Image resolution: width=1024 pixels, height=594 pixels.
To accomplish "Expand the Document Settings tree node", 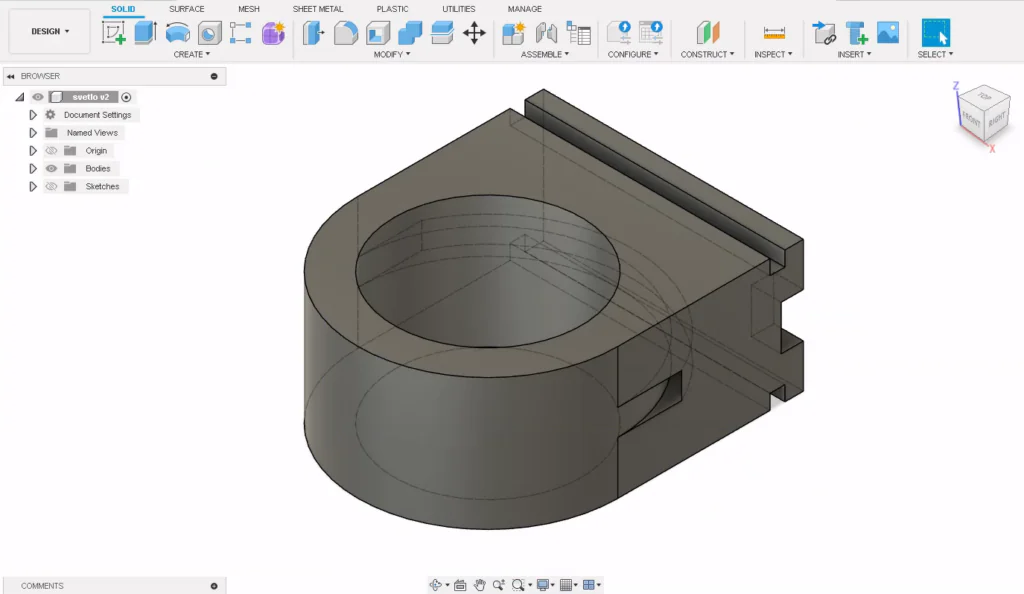I will click(33, 115).
